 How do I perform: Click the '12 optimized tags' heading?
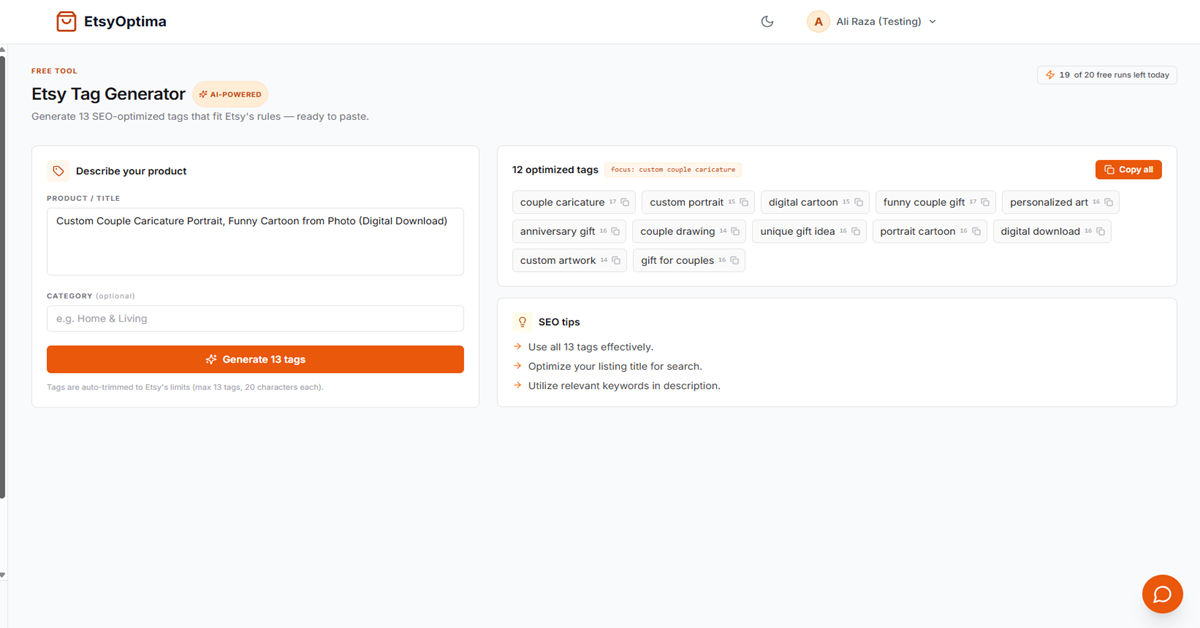click(555, 170)
